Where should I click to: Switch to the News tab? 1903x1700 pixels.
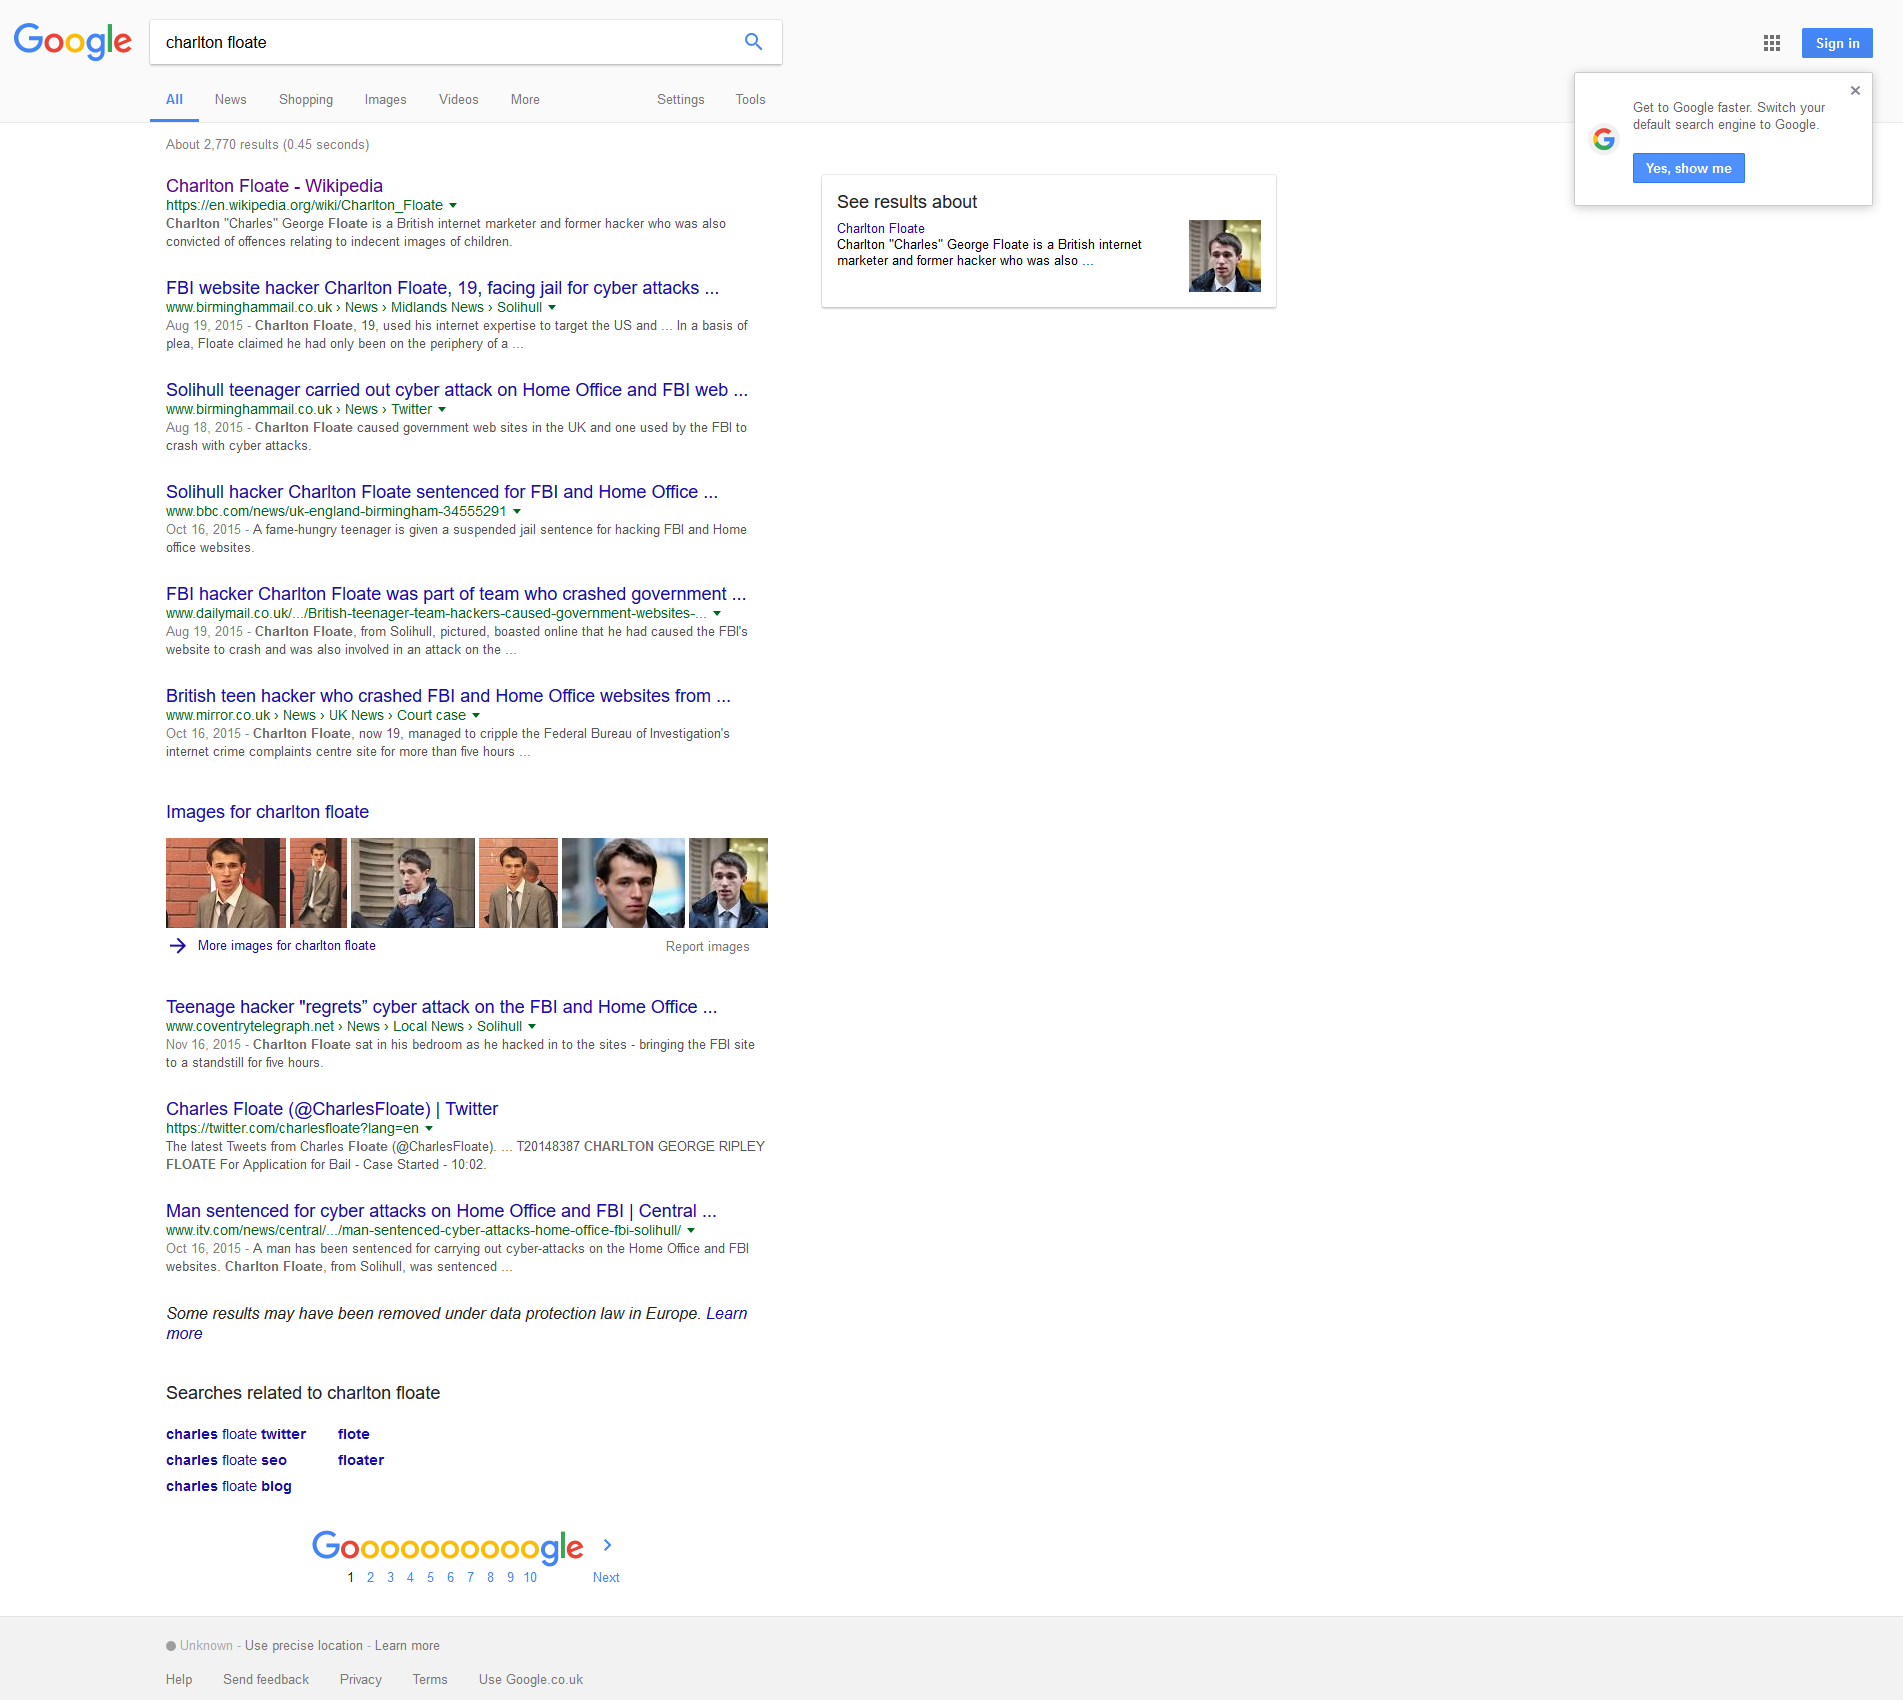pos(230,99)
